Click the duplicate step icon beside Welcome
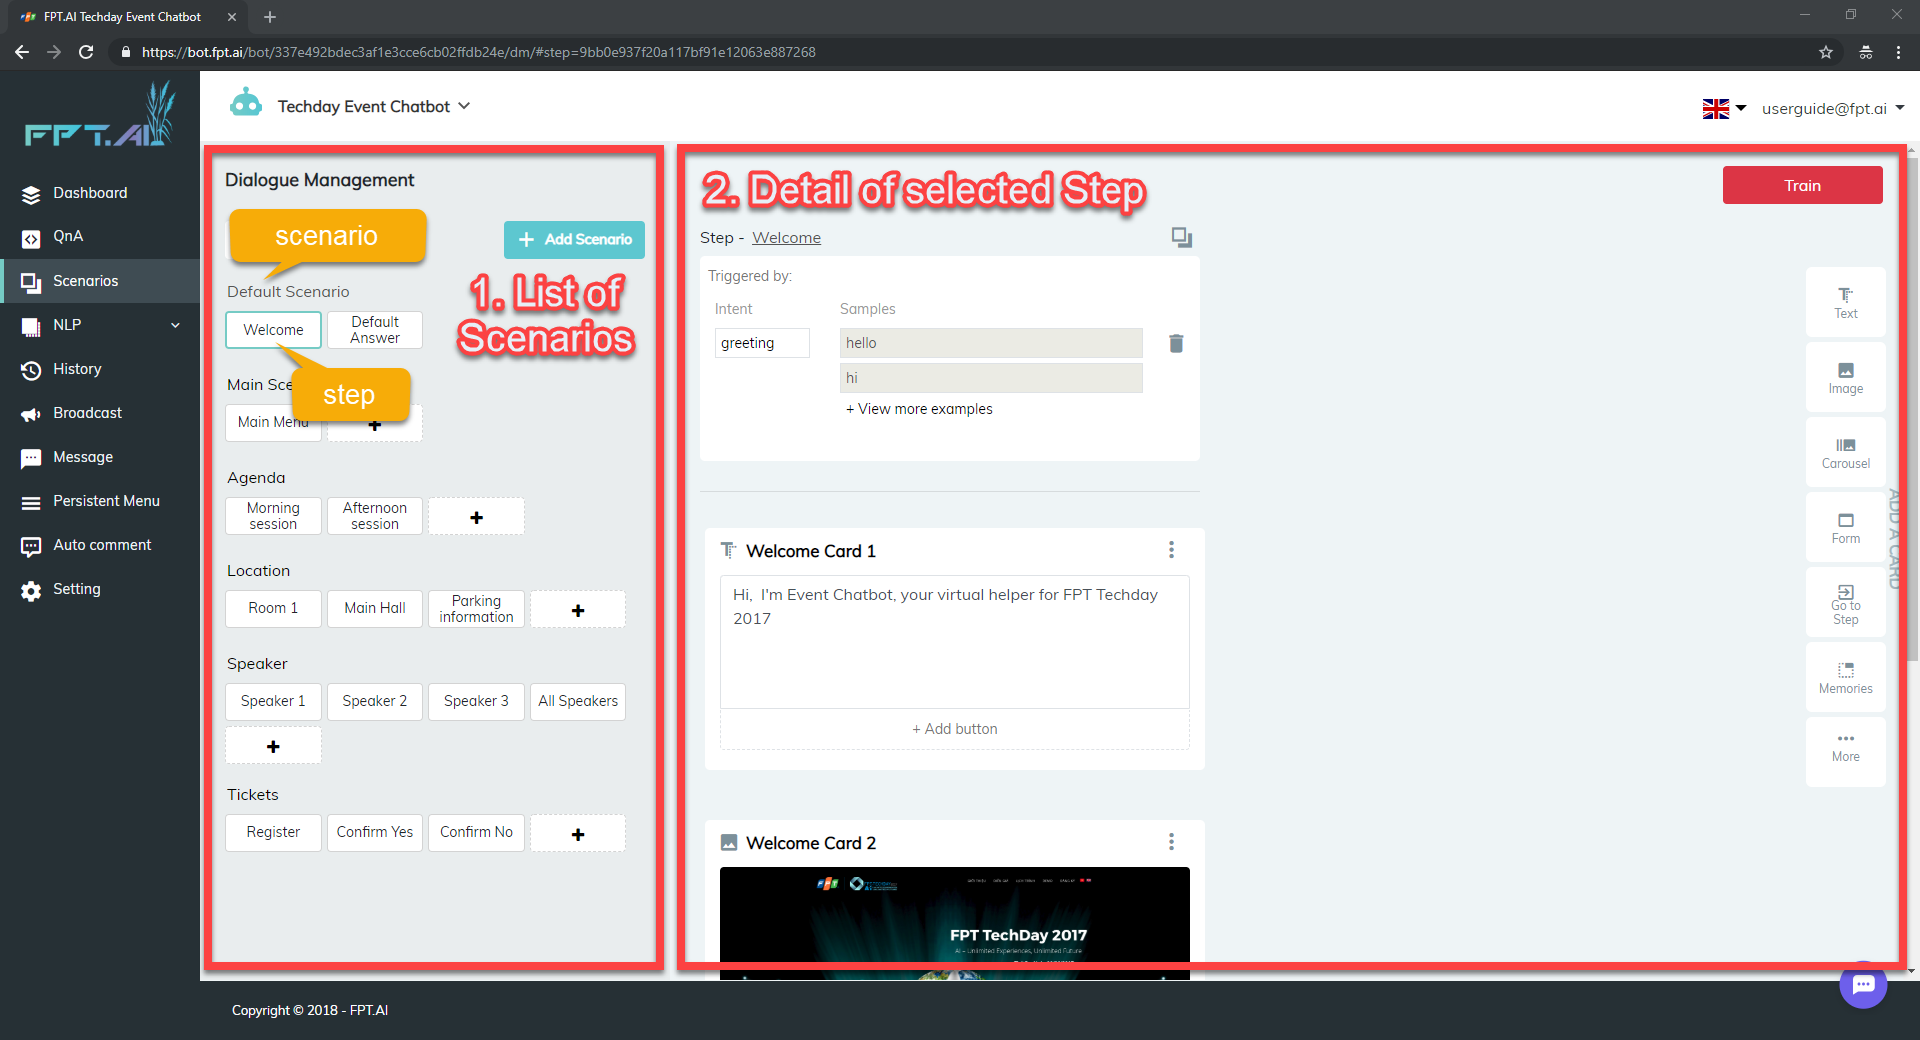This screenshot has height=1040, width=1920. tap(1182, 237)
